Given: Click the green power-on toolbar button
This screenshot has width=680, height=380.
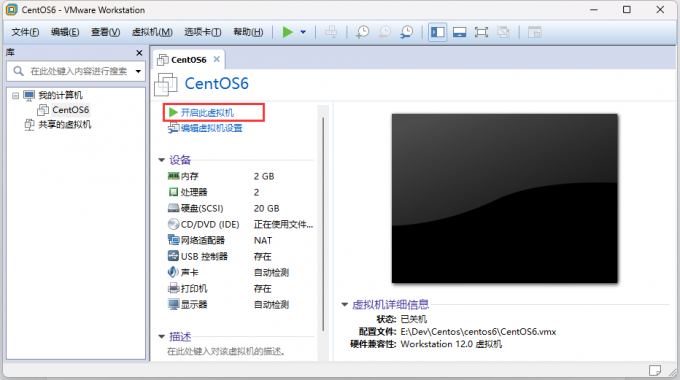Looking at the screenshot, I should [288, 32].
